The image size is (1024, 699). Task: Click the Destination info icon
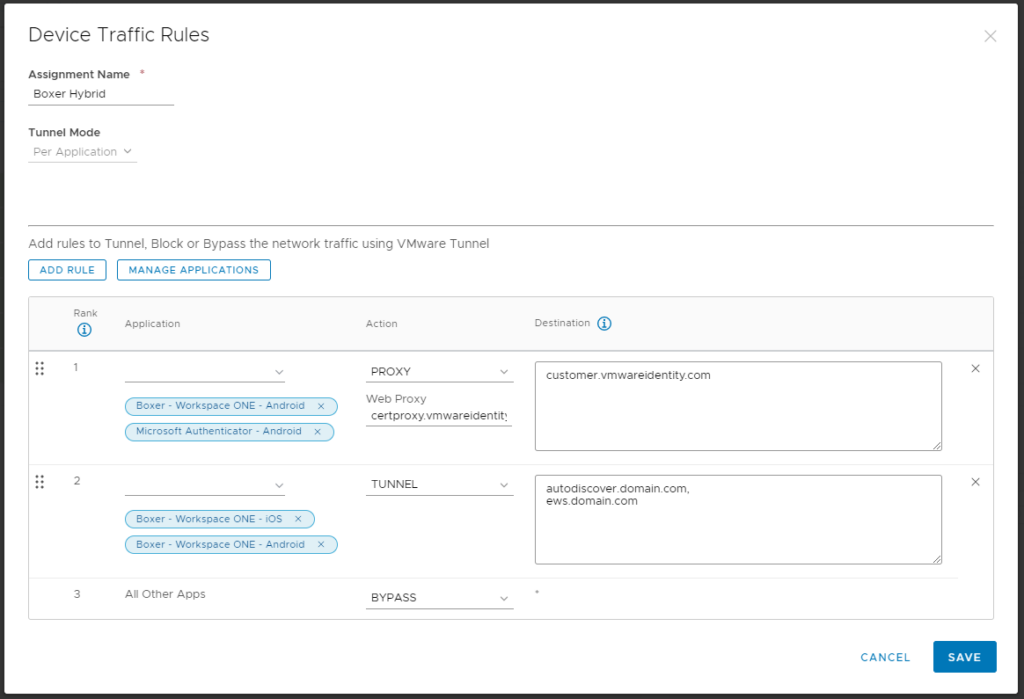coord(605,323)
